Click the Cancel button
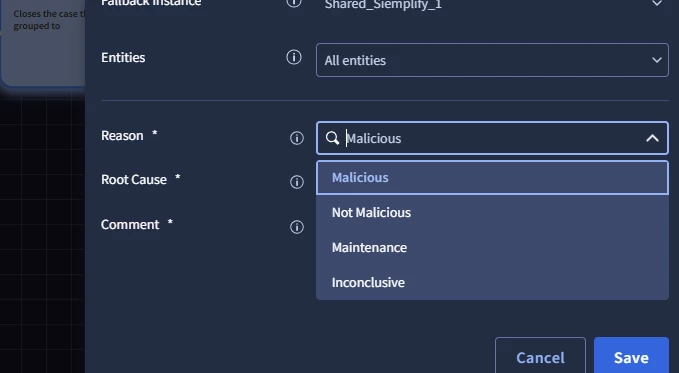The width and height of the screenshot is (679, 373). 540,357
